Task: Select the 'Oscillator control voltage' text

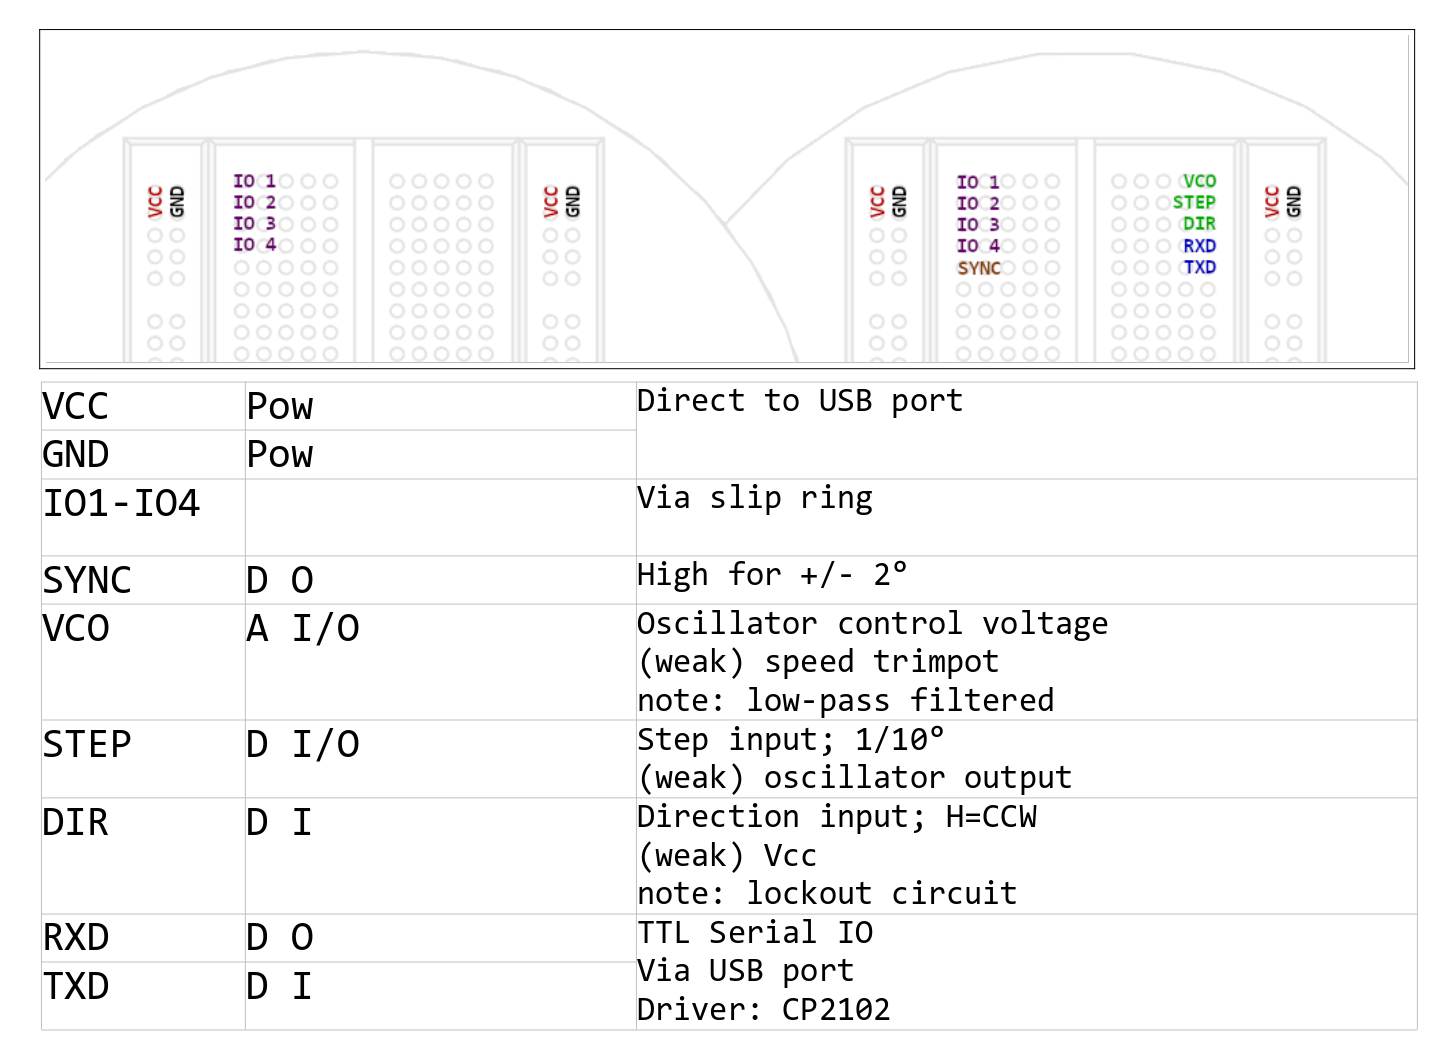Action: coord(872,624)
